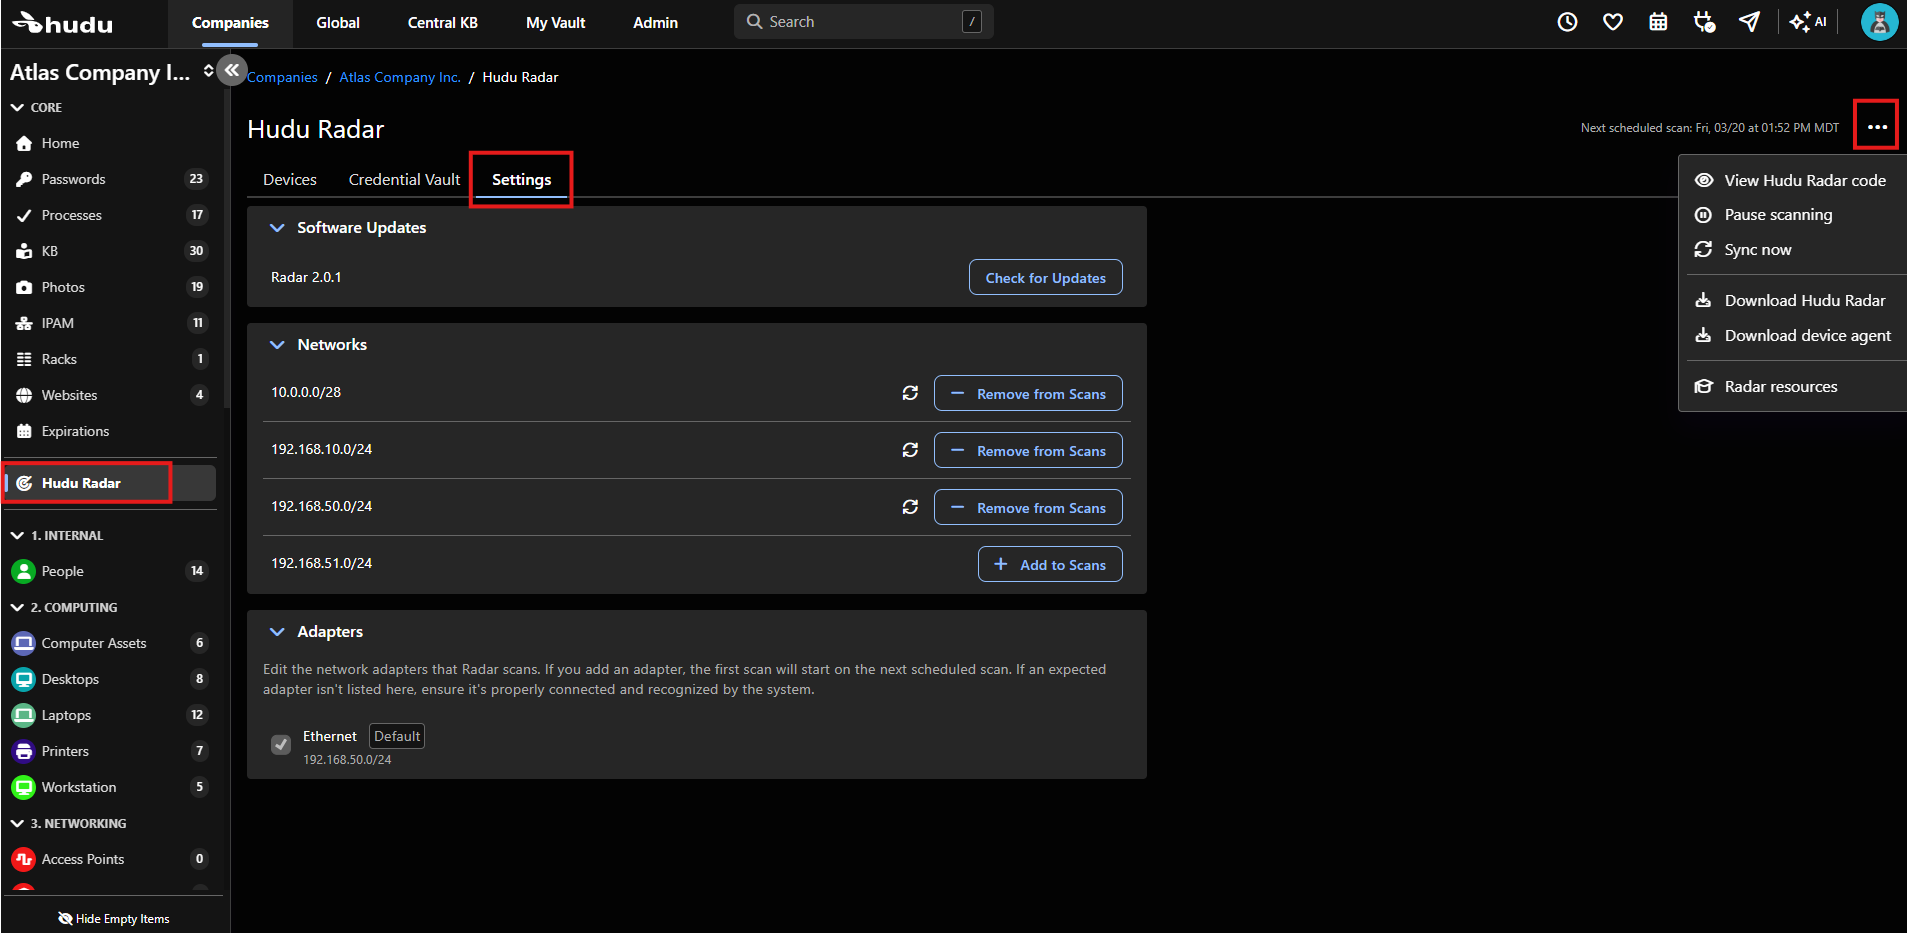This screenshot has height=933, width=1907.
Task: Open the user avatar menu
Action: tap(1879, 22)
